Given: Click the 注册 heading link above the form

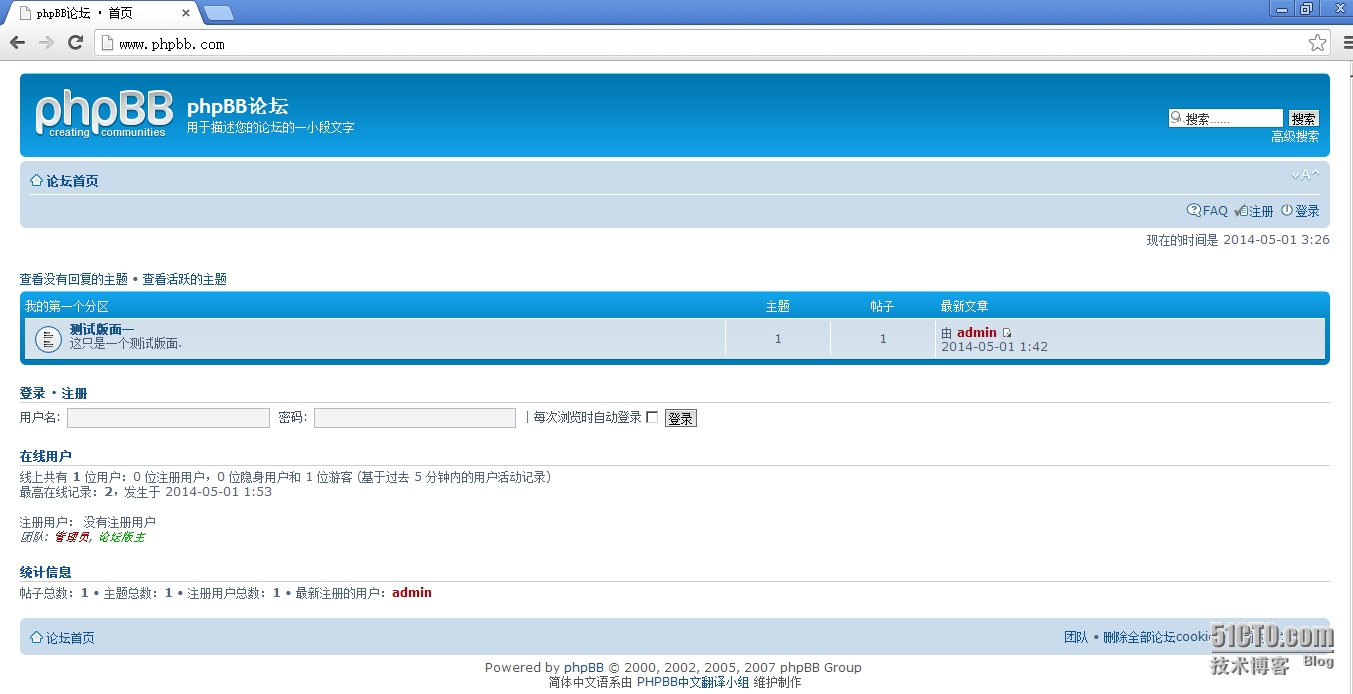Looking at the screenshot, I should [74, 393].
